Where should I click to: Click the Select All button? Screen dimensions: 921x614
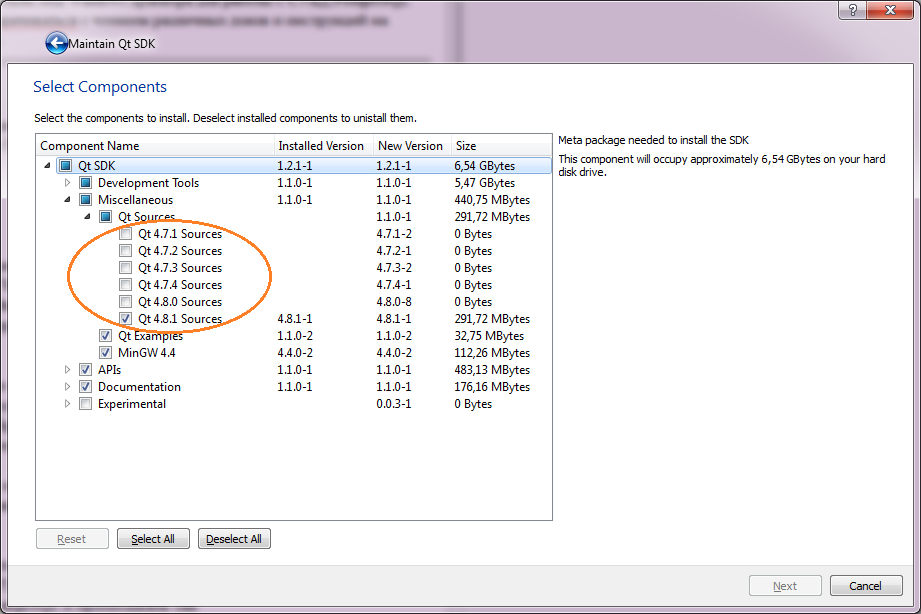(153, 539)
